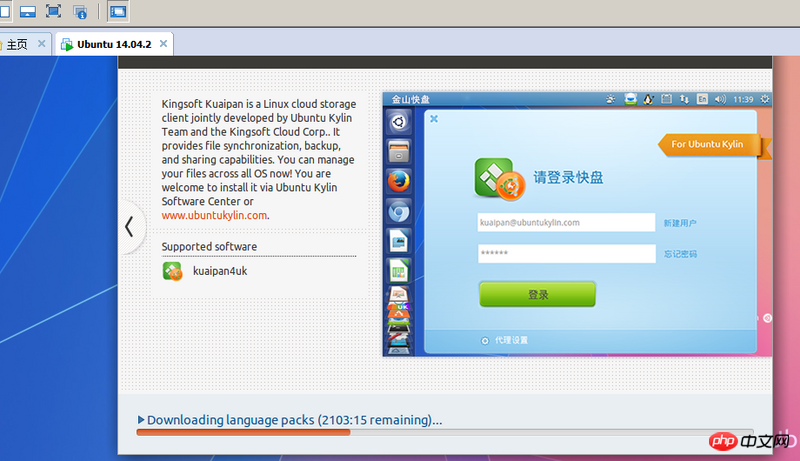Click the Kuaipan cloud tray icon
The height and width of the screenshot is (461, 800).
[631, 99]
